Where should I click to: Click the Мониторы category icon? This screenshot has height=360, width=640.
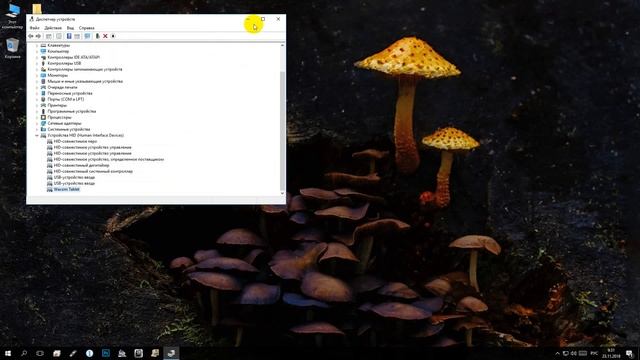coord(43,75)
